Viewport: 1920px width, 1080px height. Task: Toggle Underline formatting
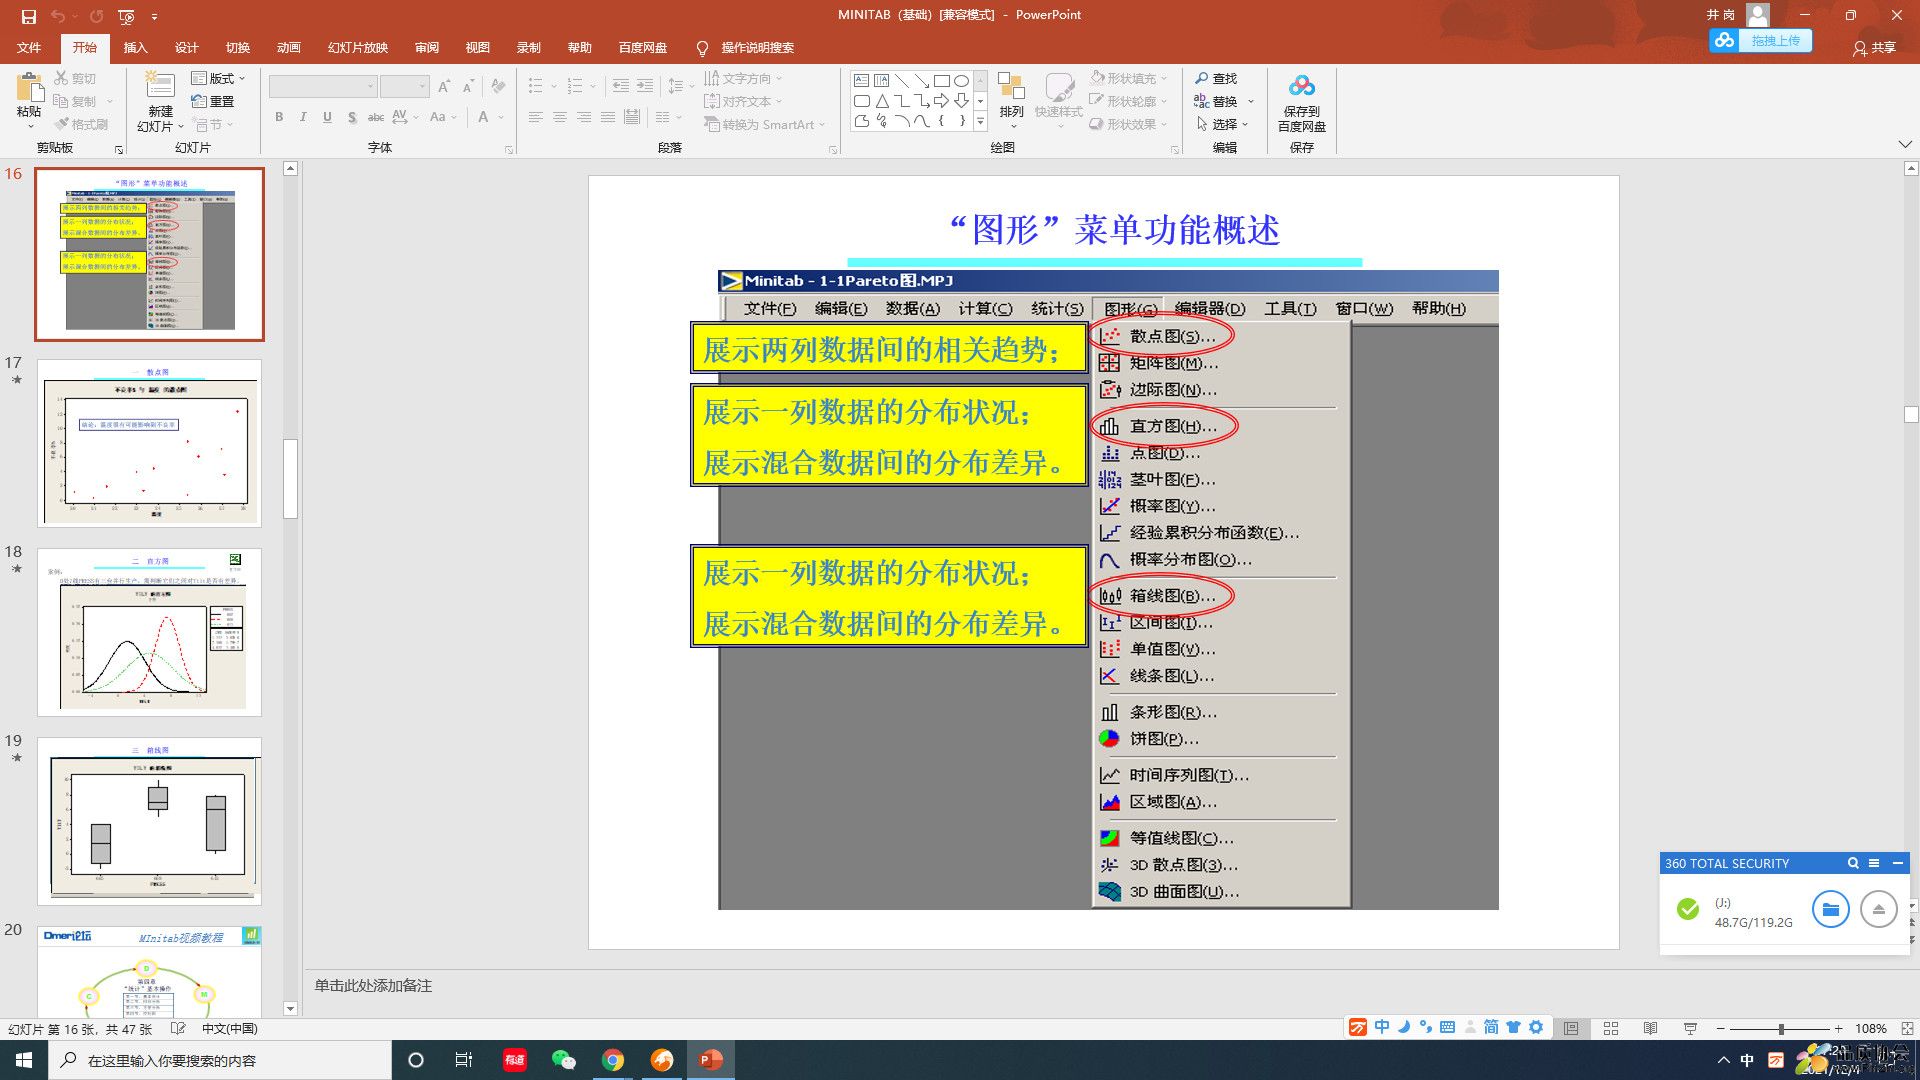coord(327,117)
